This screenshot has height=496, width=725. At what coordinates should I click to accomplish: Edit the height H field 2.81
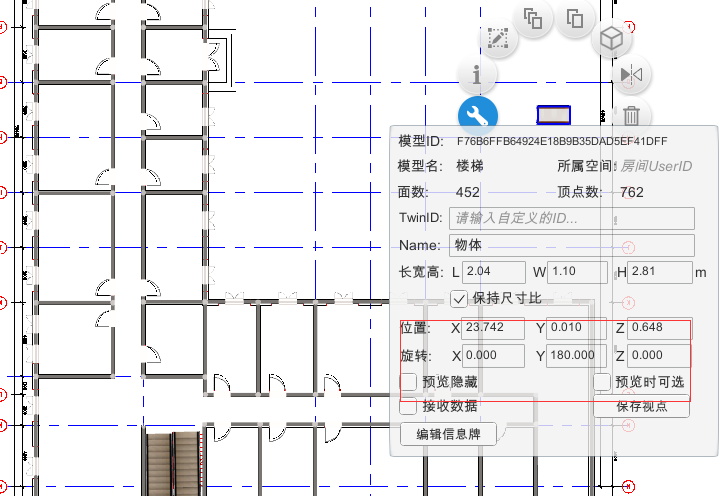660,272
